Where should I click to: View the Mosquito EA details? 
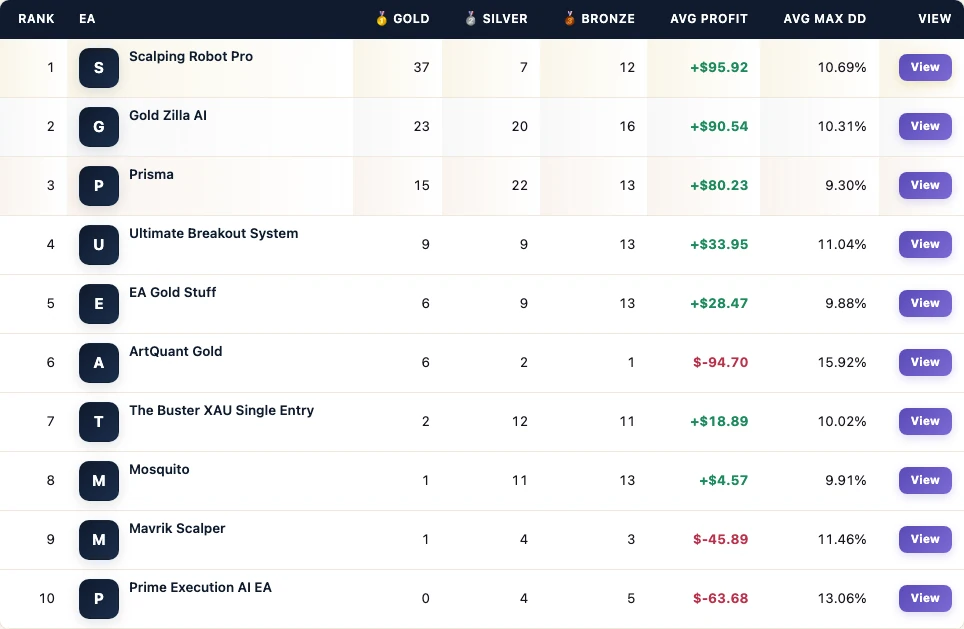[x=925, y=480]
